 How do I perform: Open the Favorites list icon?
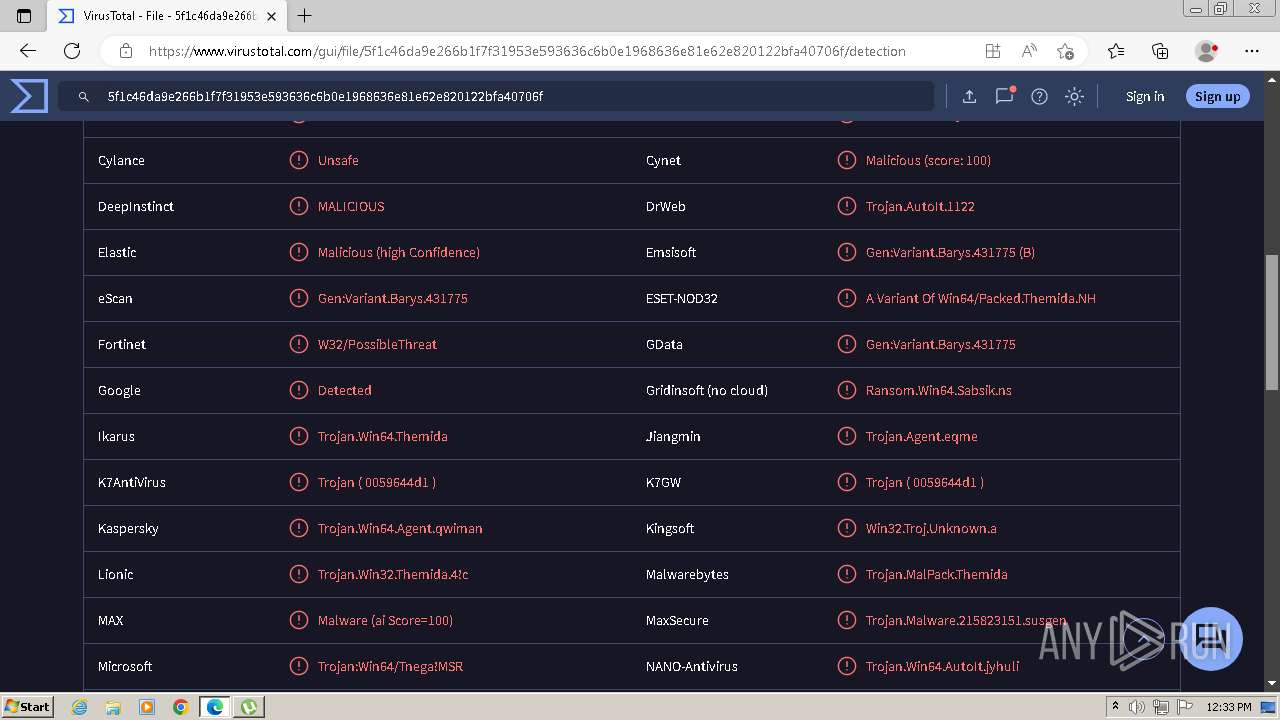(x=1116, y=51)
